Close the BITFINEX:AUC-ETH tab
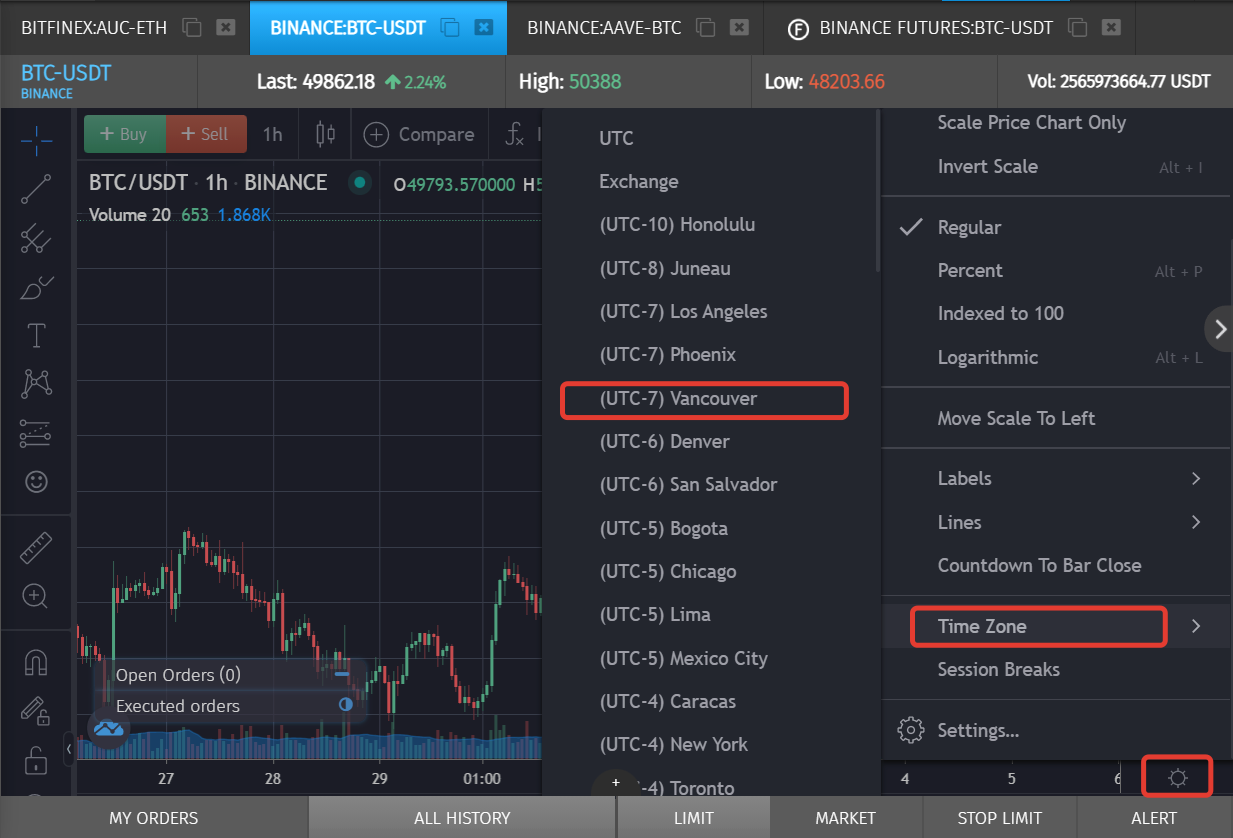 point(226,27)
